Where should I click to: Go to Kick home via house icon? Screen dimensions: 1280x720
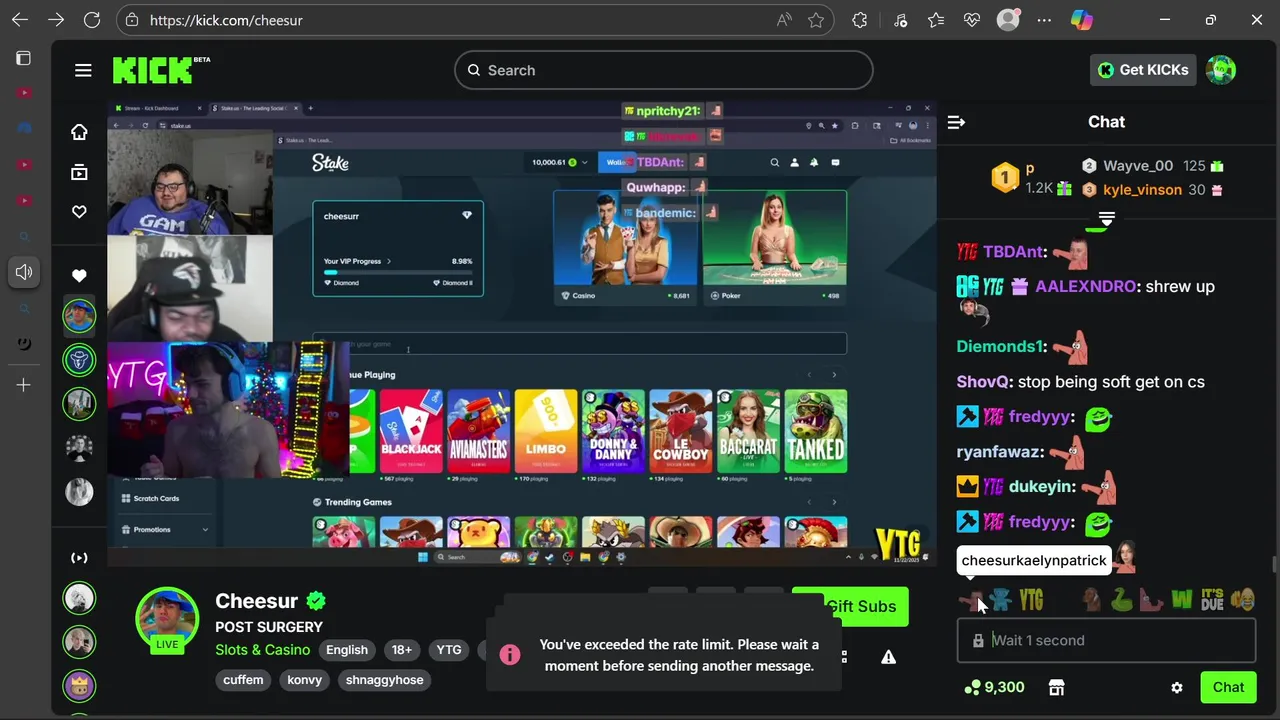(79, 132)
